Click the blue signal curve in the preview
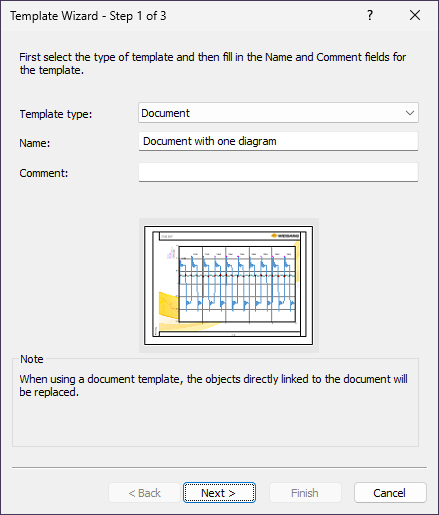The width and height of the screenshot is (439, 515). point(237,285)
